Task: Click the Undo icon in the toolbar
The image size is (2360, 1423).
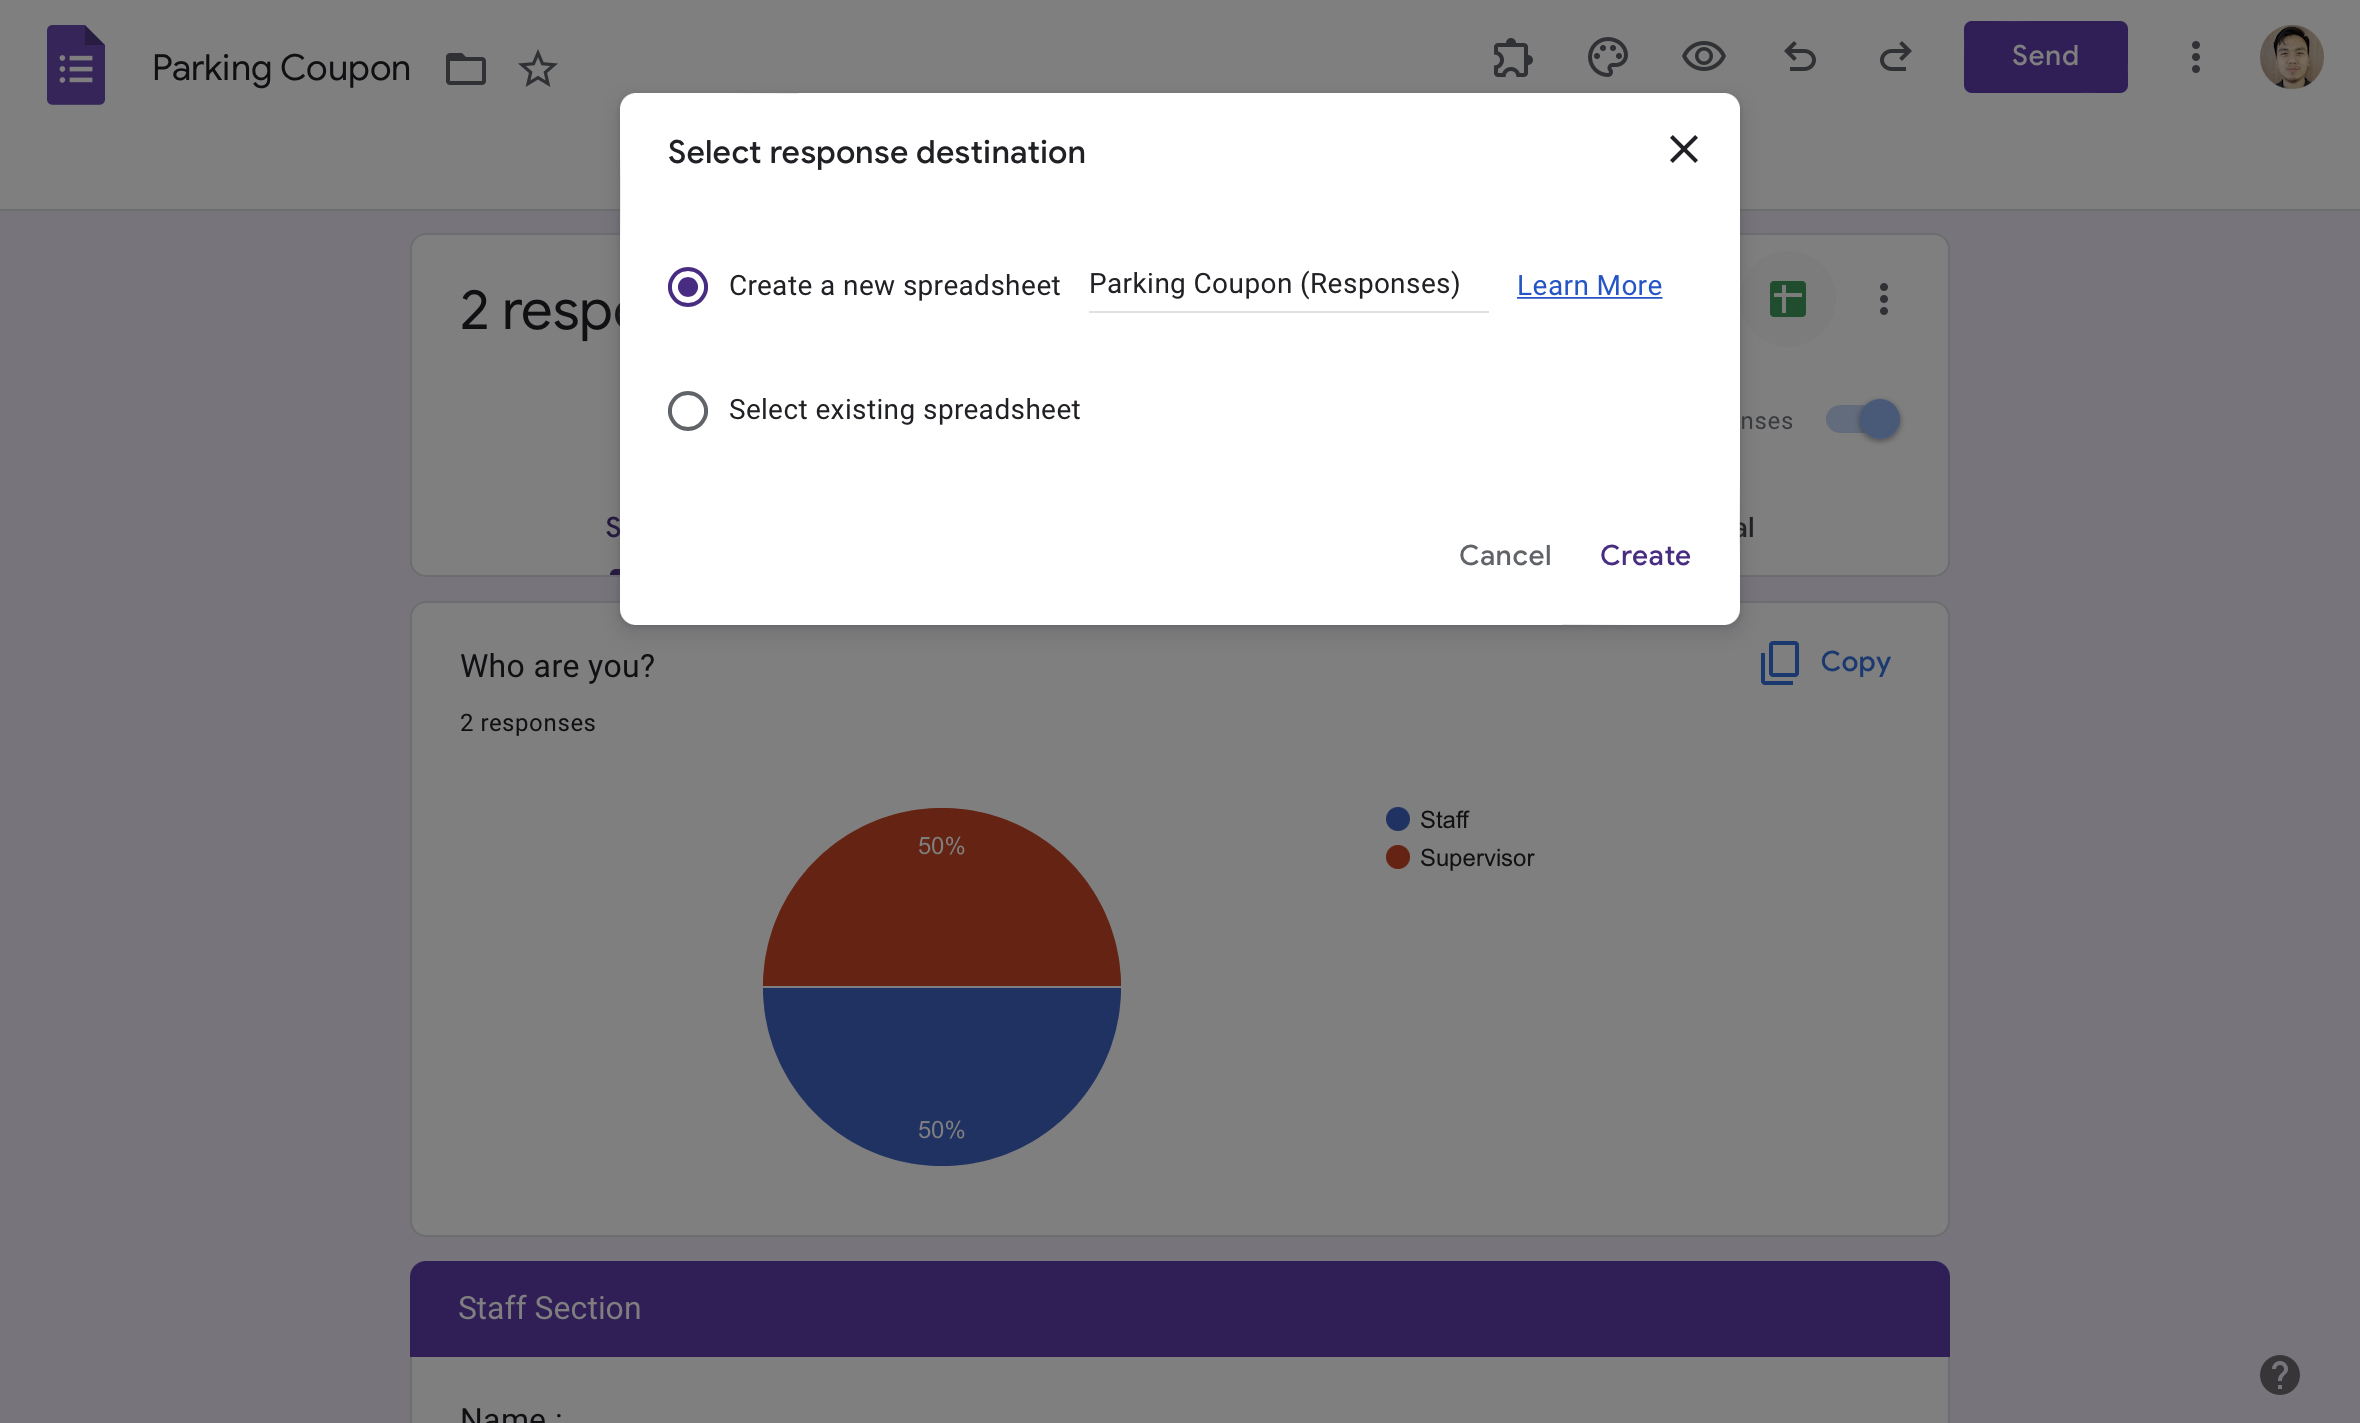Action: 1800,57
